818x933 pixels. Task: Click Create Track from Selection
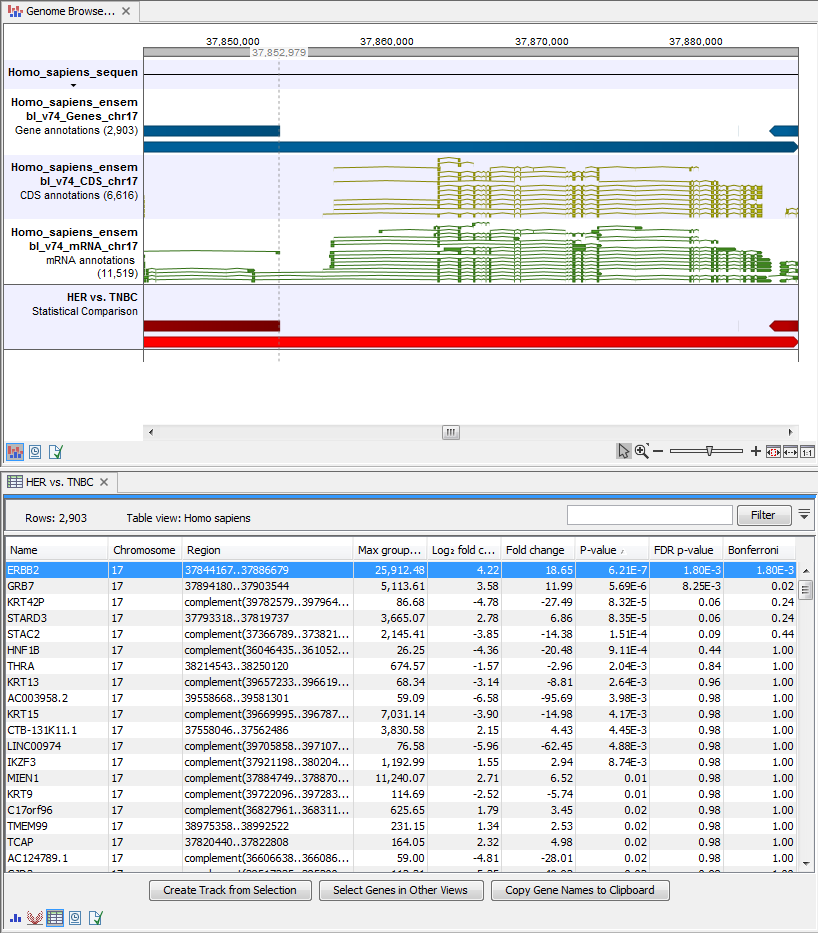(x=229, y=890)
